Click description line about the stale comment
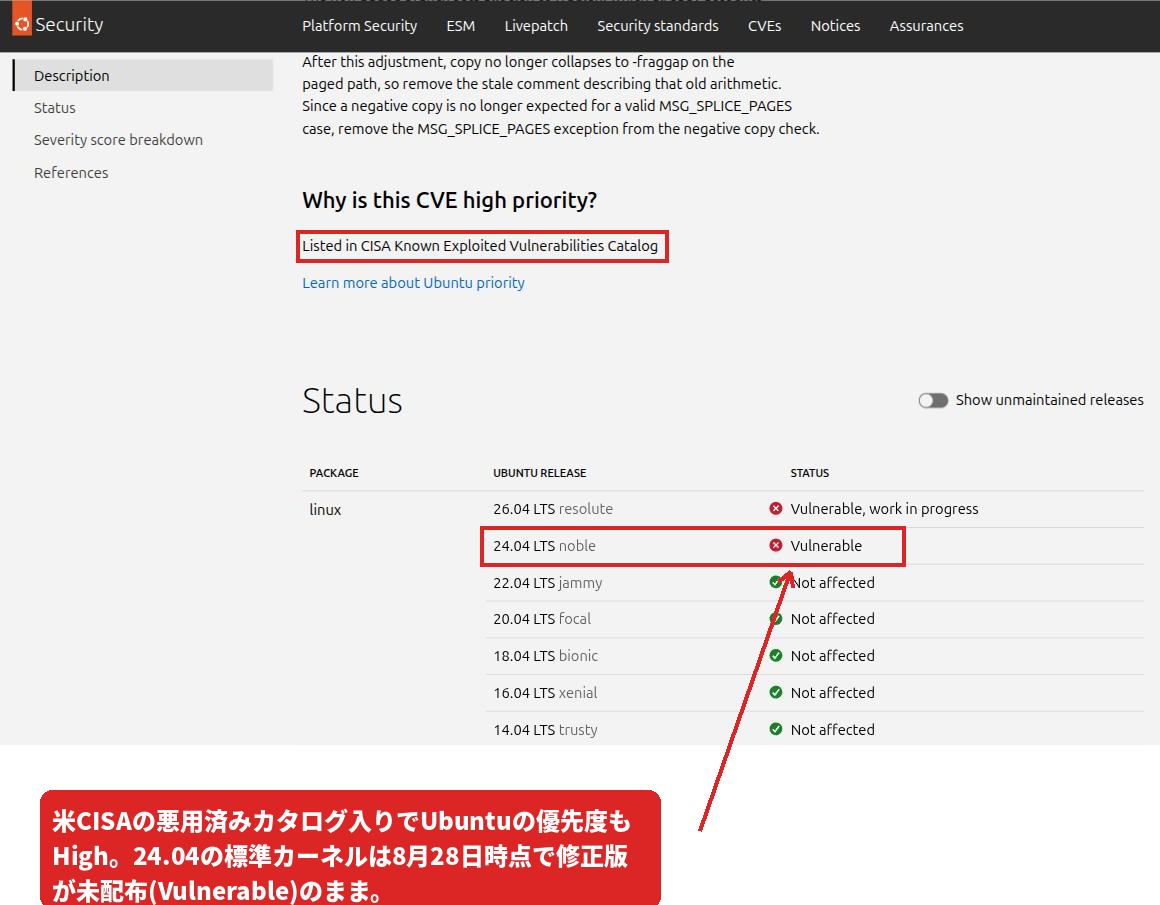This screenshot has width=1160, height=905. (x=542, y=84)
